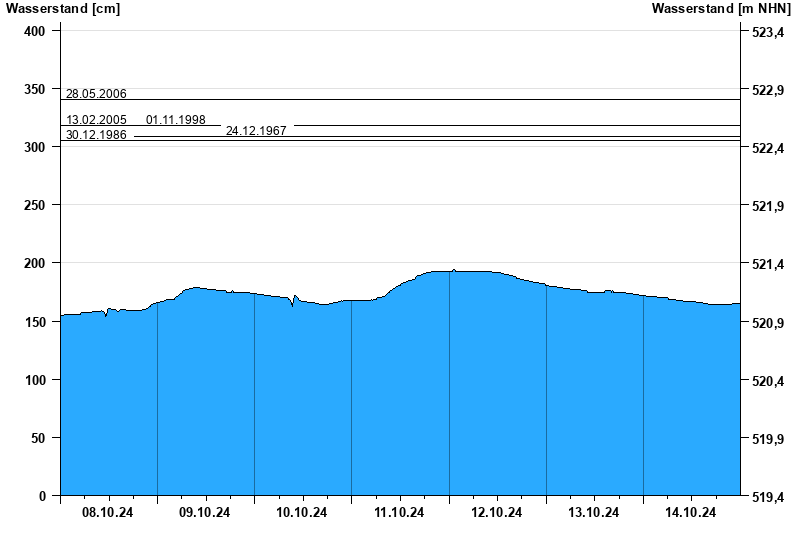This screenshot has width=800, height=550.
Task: Click the 30.12.1986 water level label
Action: 96,135
